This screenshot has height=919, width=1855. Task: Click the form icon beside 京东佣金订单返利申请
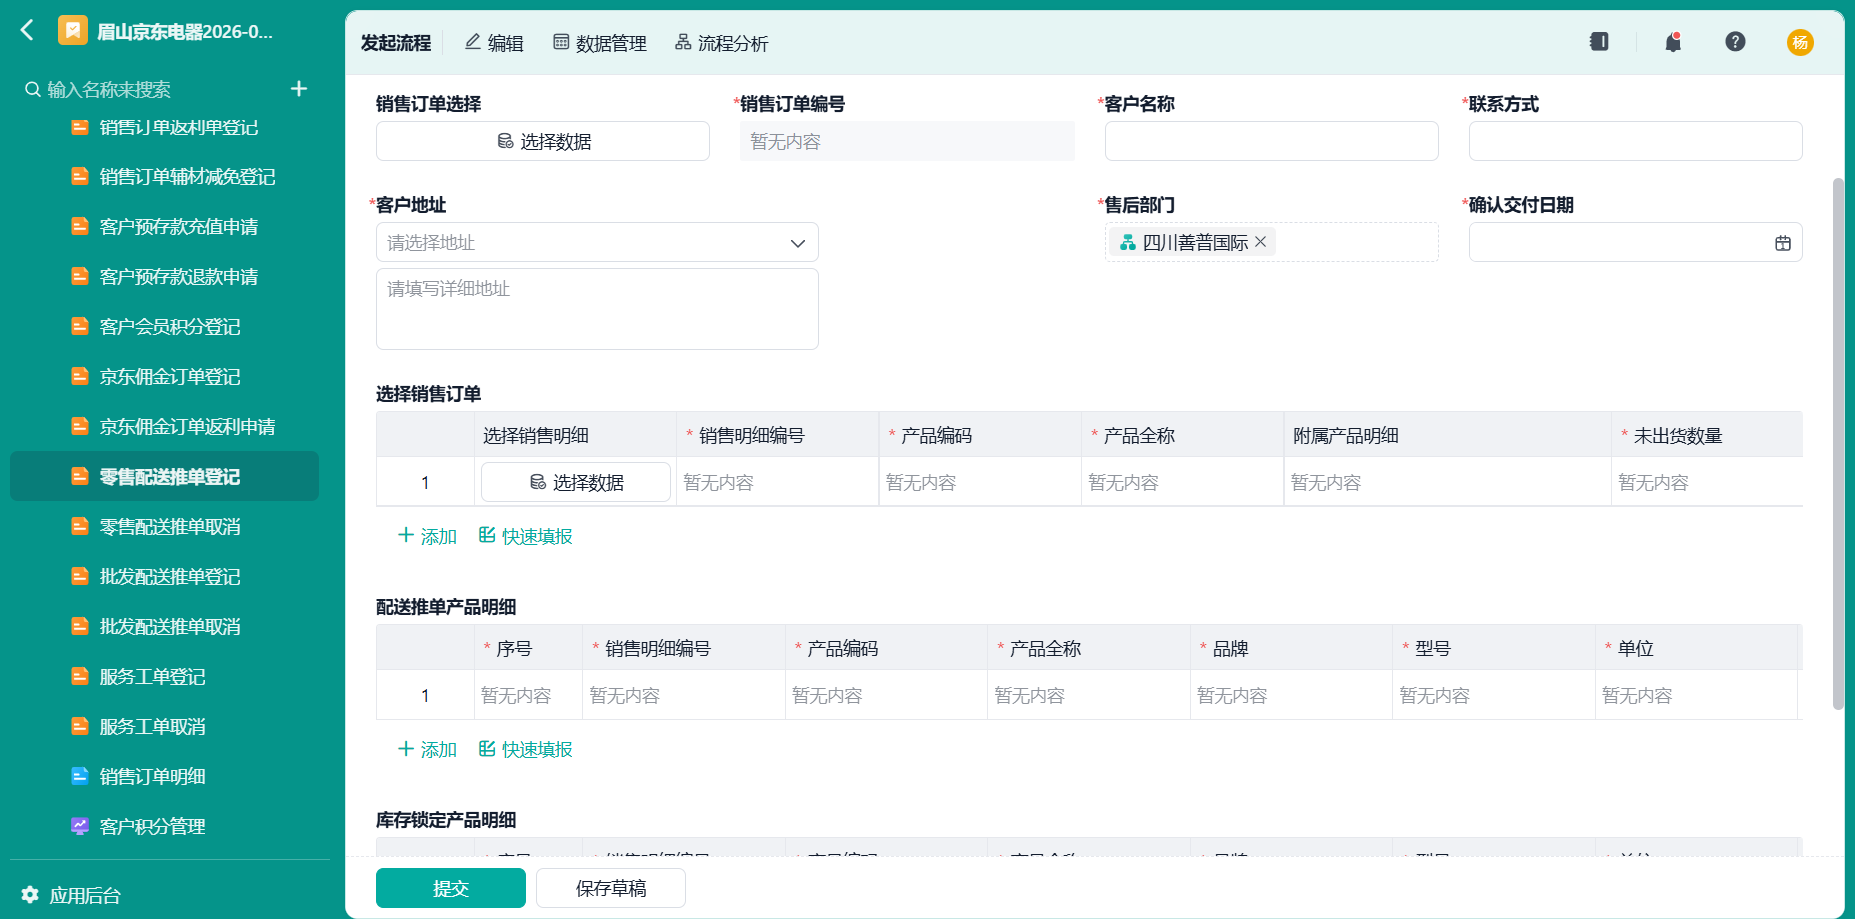click(80, 426)
